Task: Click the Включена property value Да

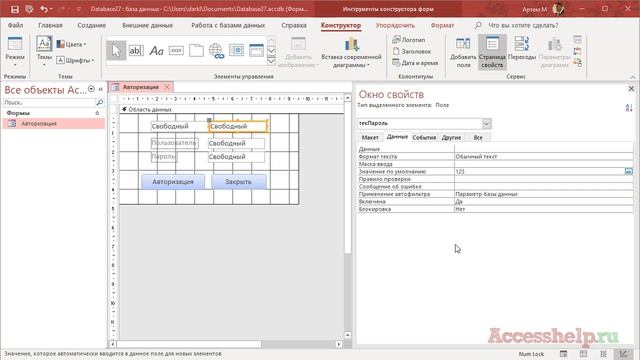Action: click(x=544, y=202)
